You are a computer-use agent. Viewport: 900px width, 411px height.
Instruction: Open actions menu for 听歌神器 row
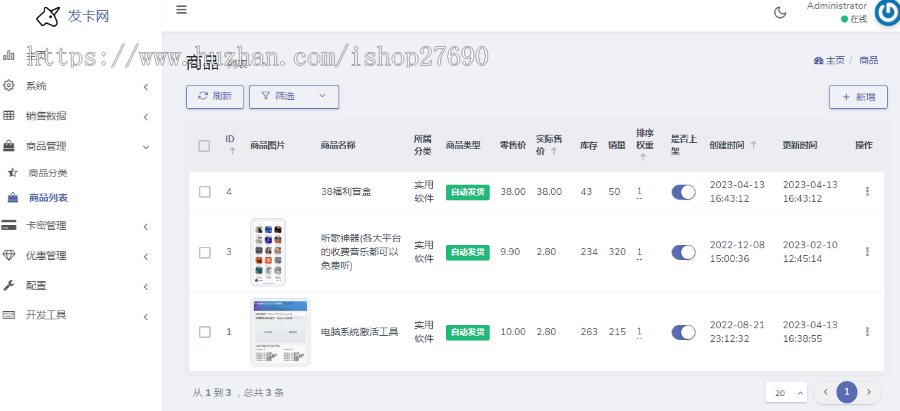(867, 251)
